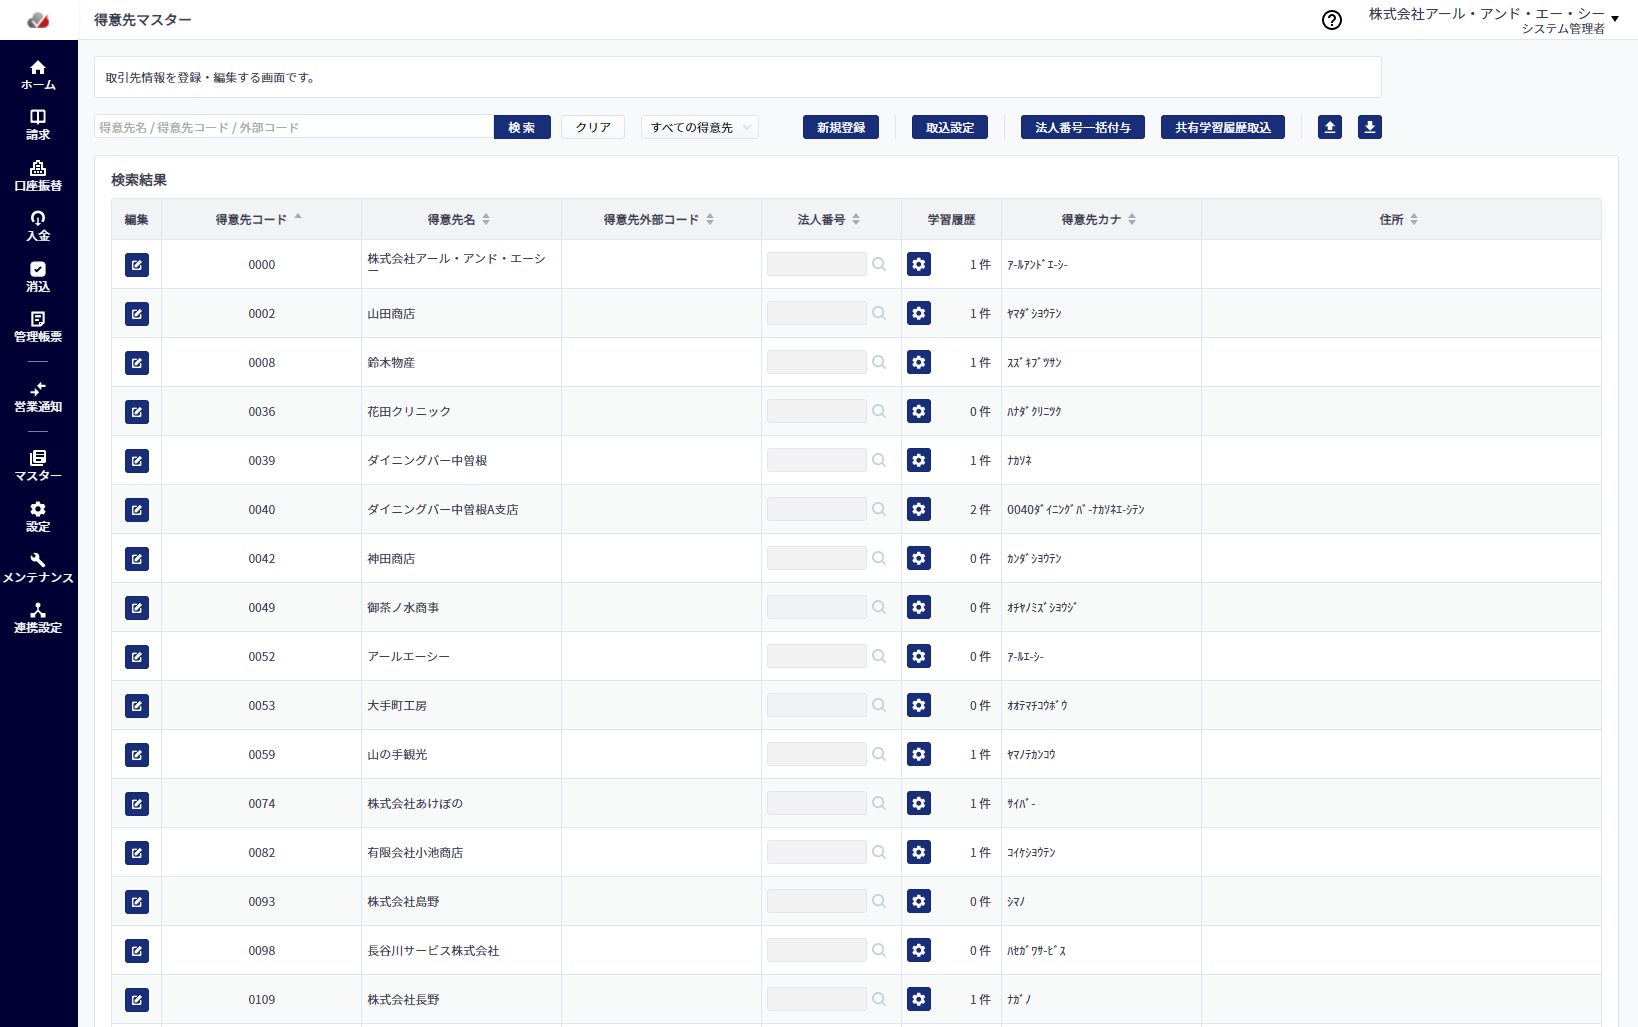Click the 新規登録 button

pyautogui.click(x=841, y=127)
